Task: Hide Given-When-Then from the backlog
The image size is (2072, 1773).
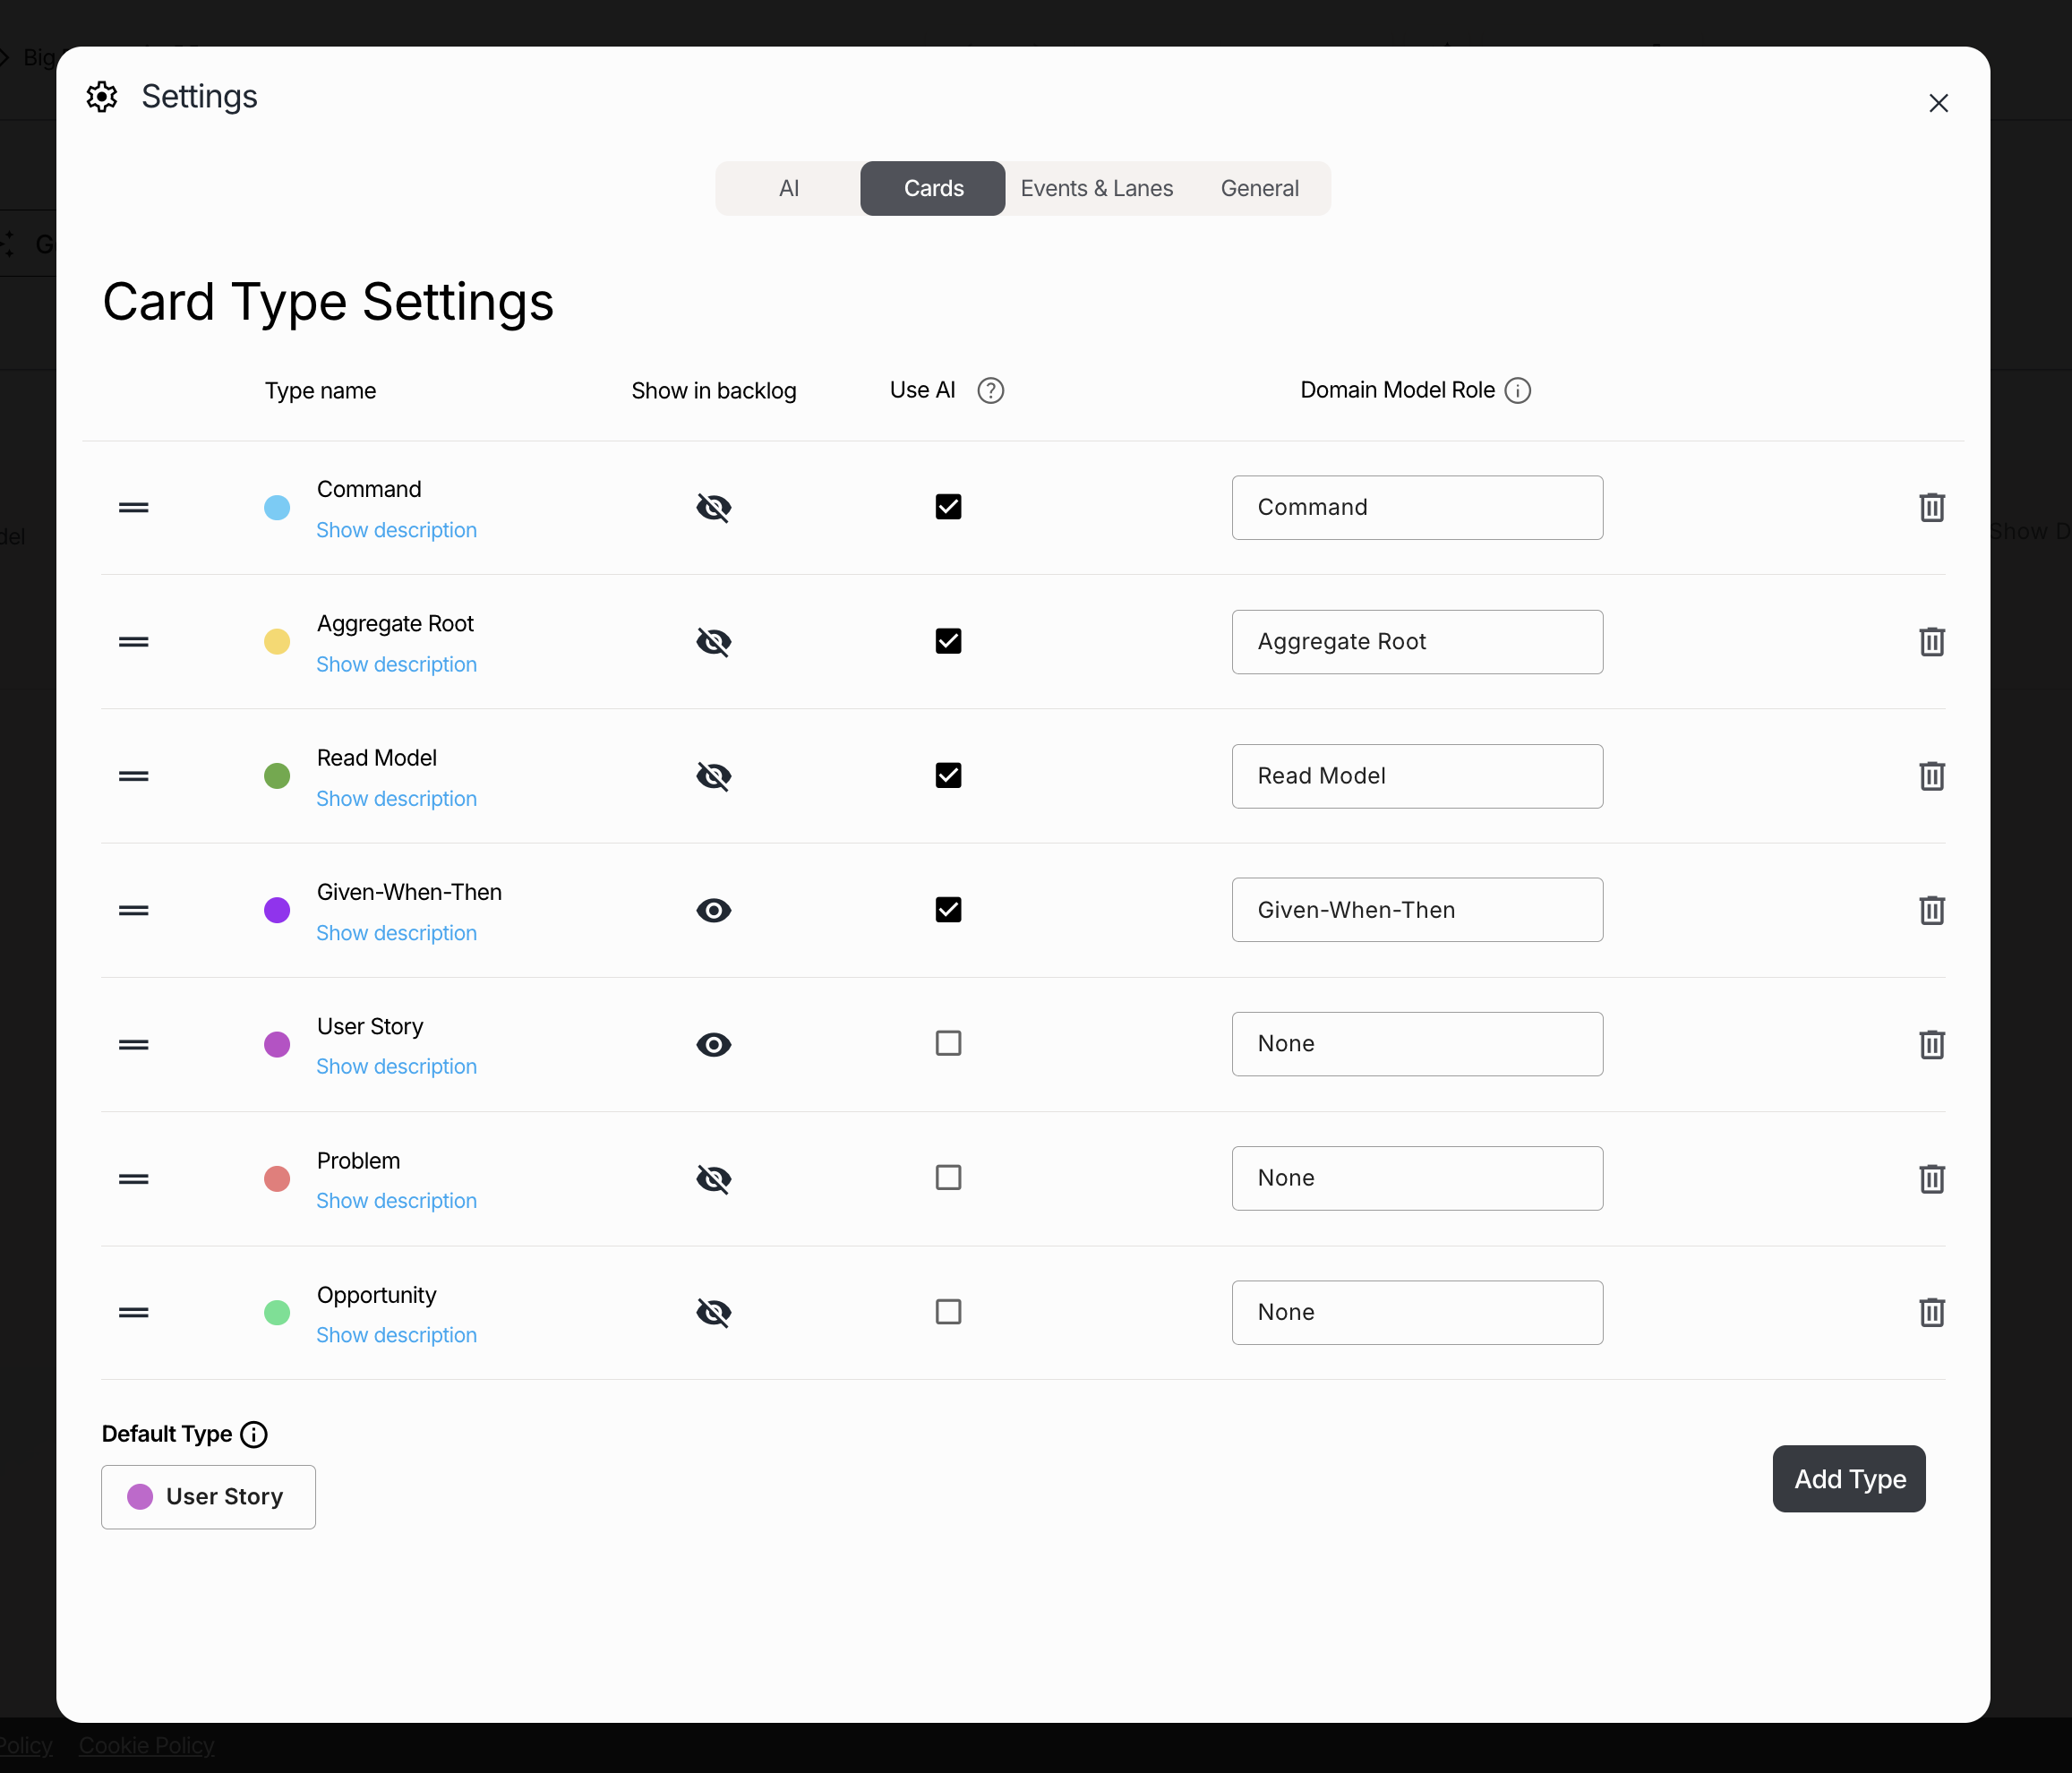Action: point(713,910)
